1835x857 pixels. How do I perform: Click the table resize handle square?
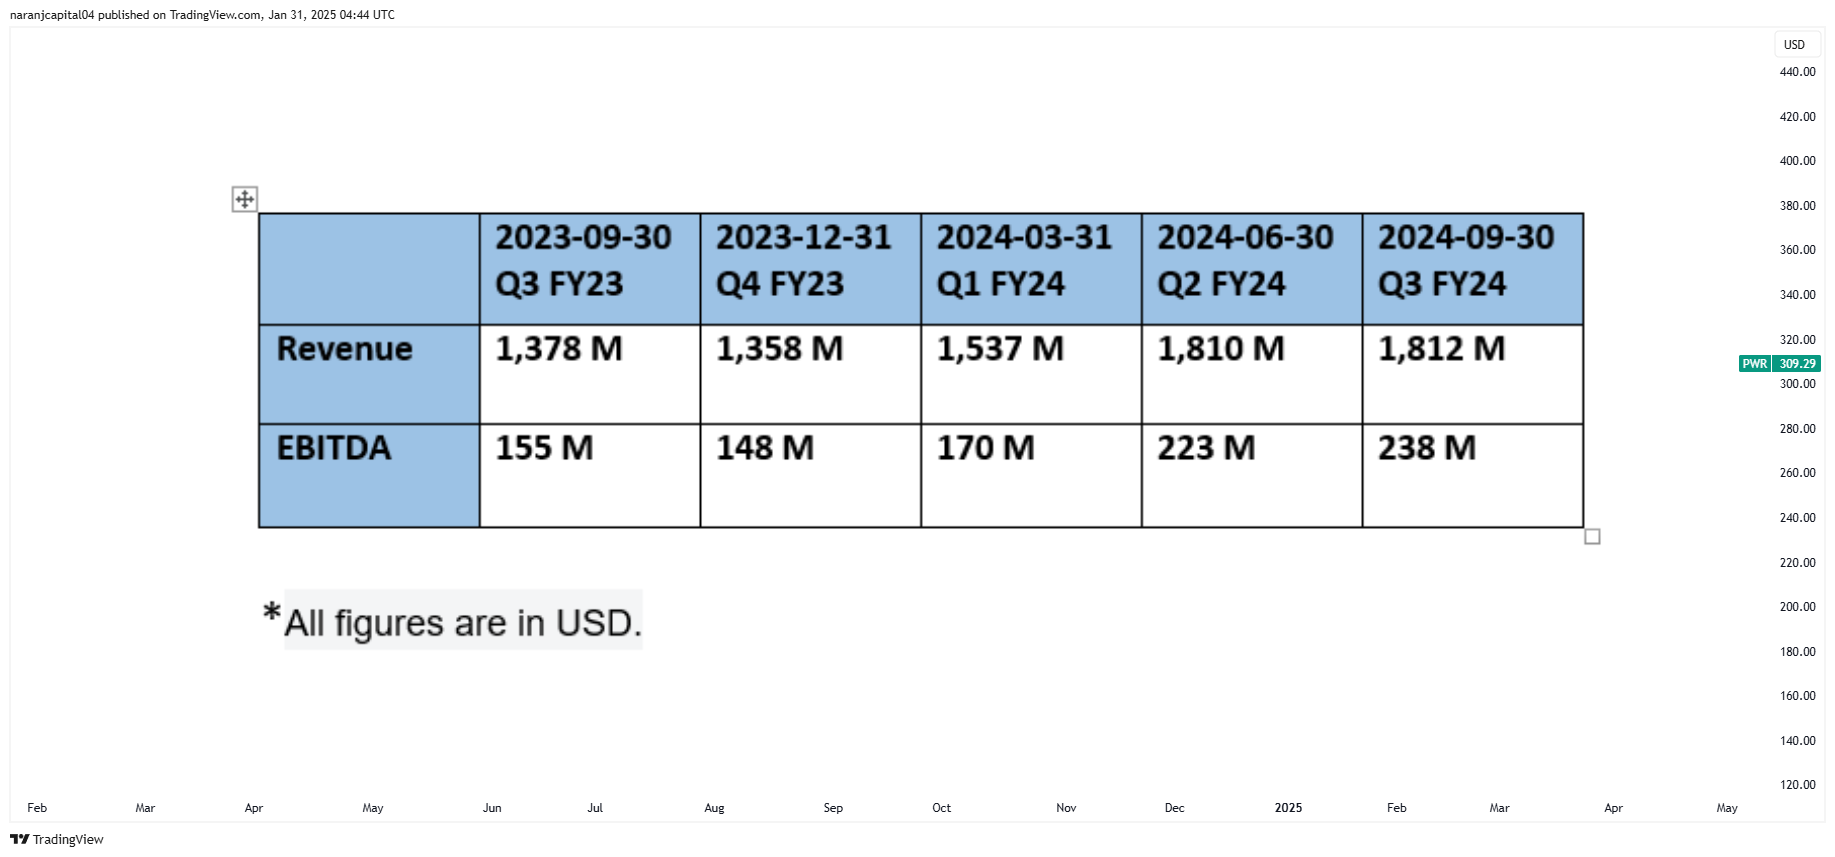click(1593, 537)
